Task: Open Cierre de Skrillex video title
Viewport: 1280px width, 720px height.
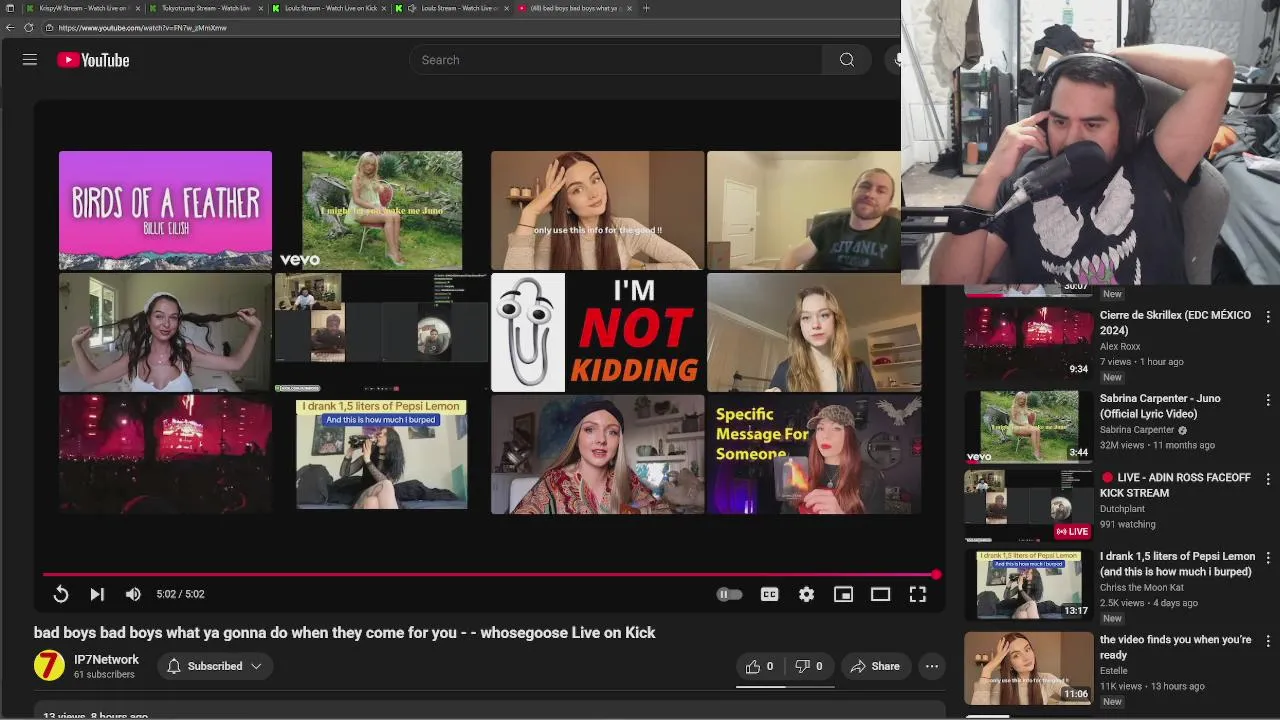Action: coord(1175,322)
